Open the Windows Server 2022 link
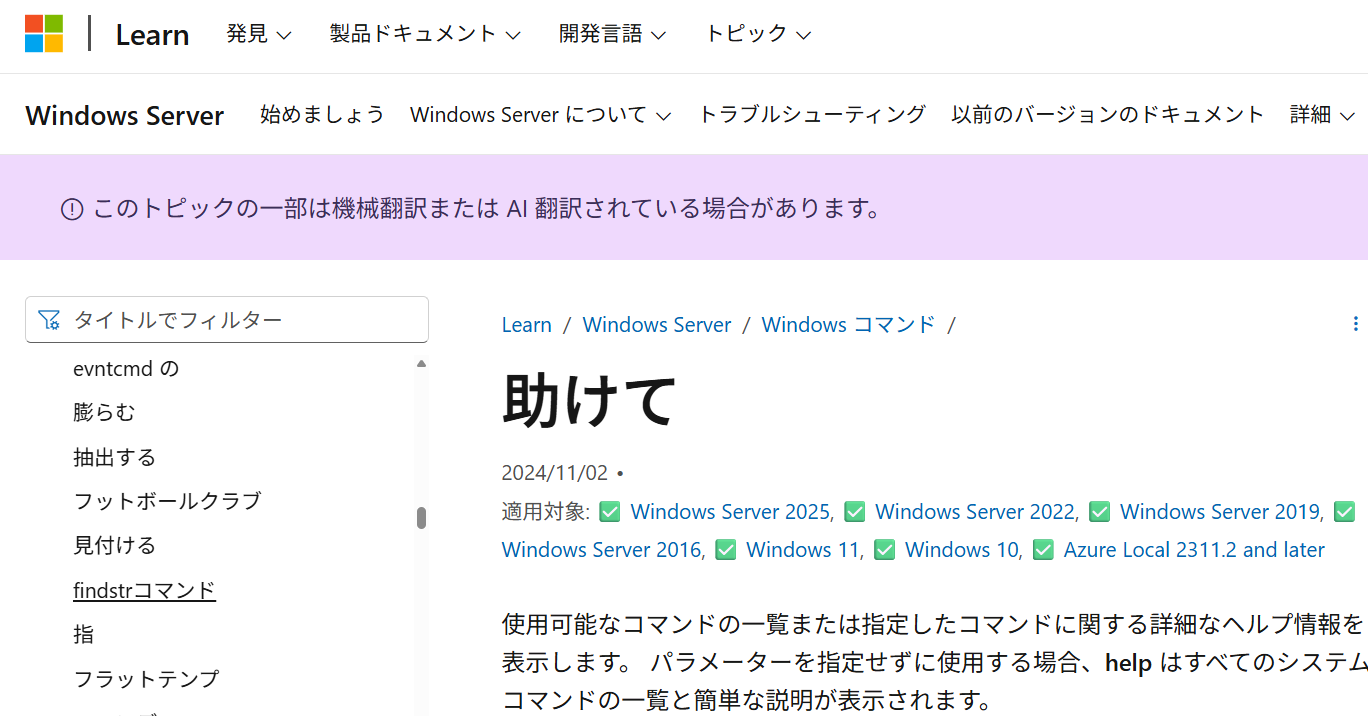The height and width of the screenshot is (716, 1368). (x=974, y=512)
